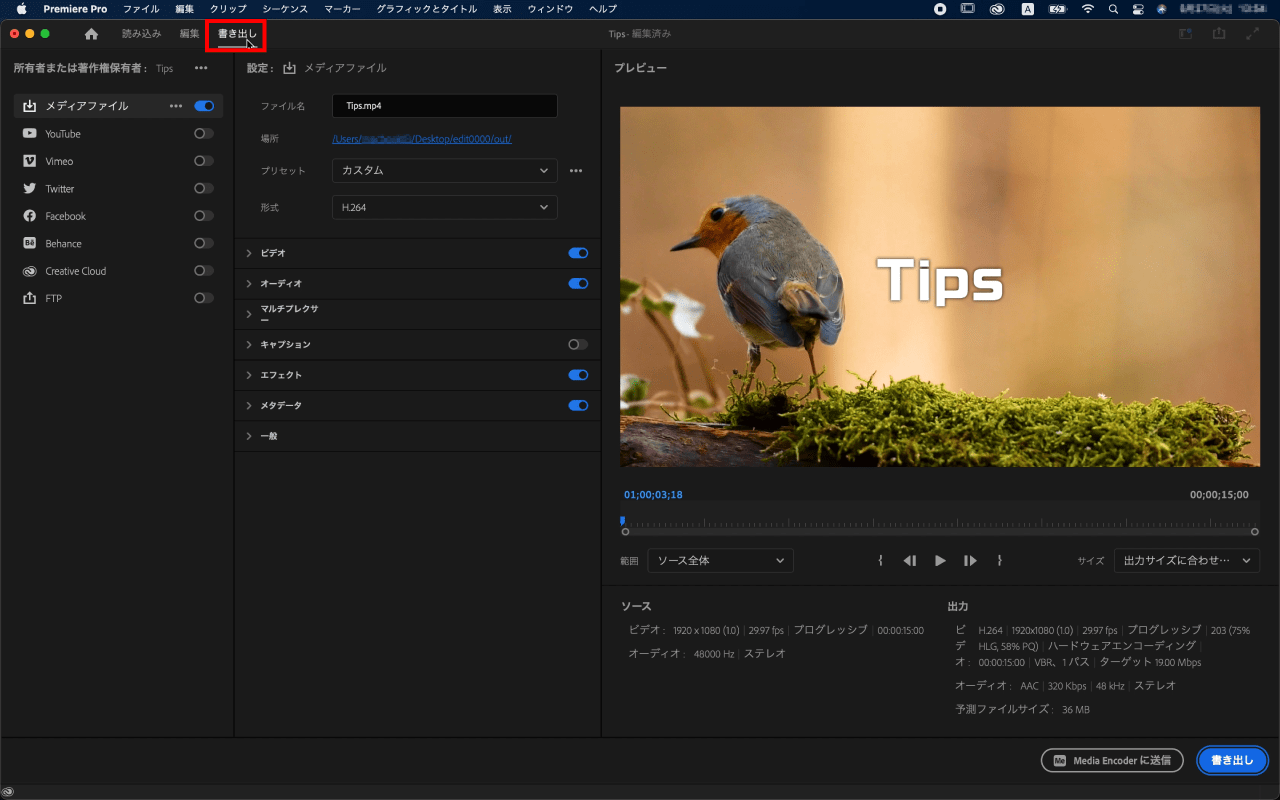
Task: Open the グラフィックとタイトル menu
Action: pyautogui.click(x=427, y=9)
